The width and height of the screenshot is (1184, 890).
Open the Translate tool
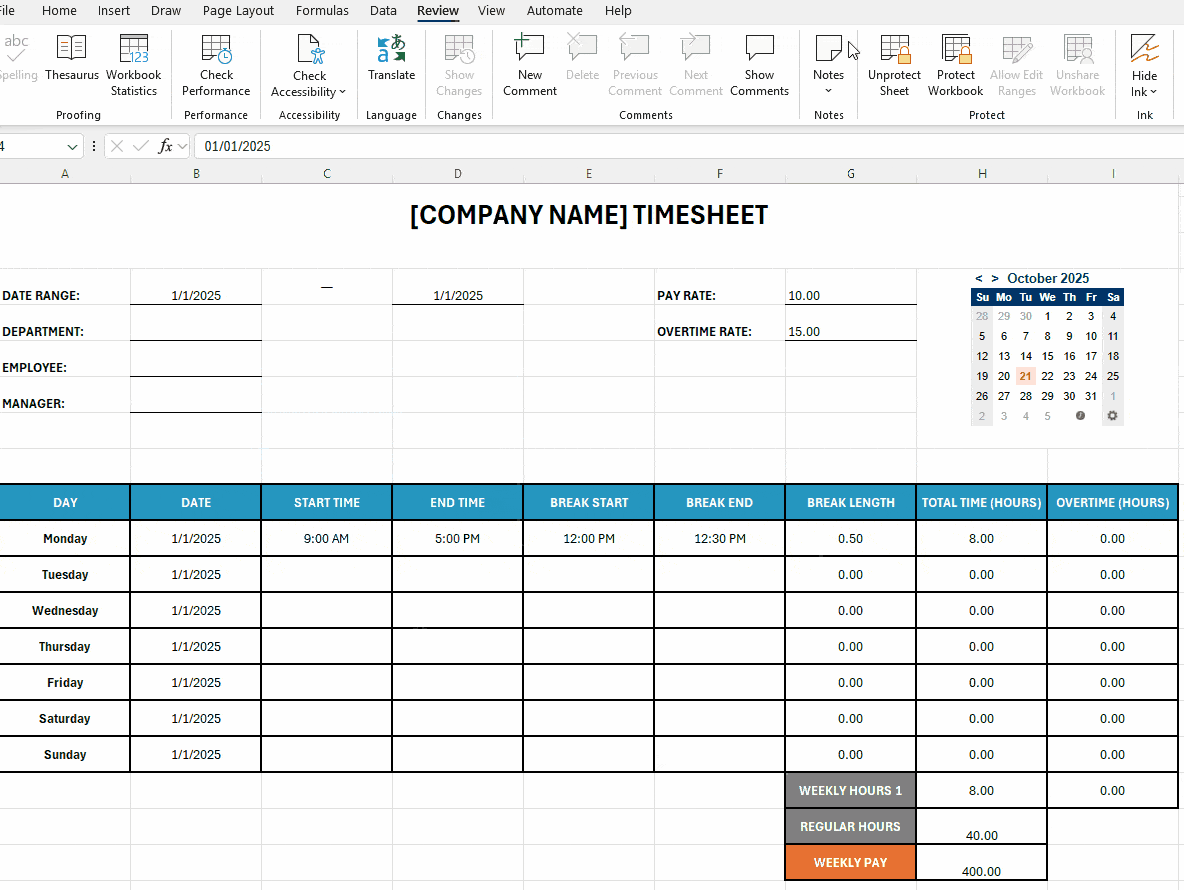tap(391, 63)
